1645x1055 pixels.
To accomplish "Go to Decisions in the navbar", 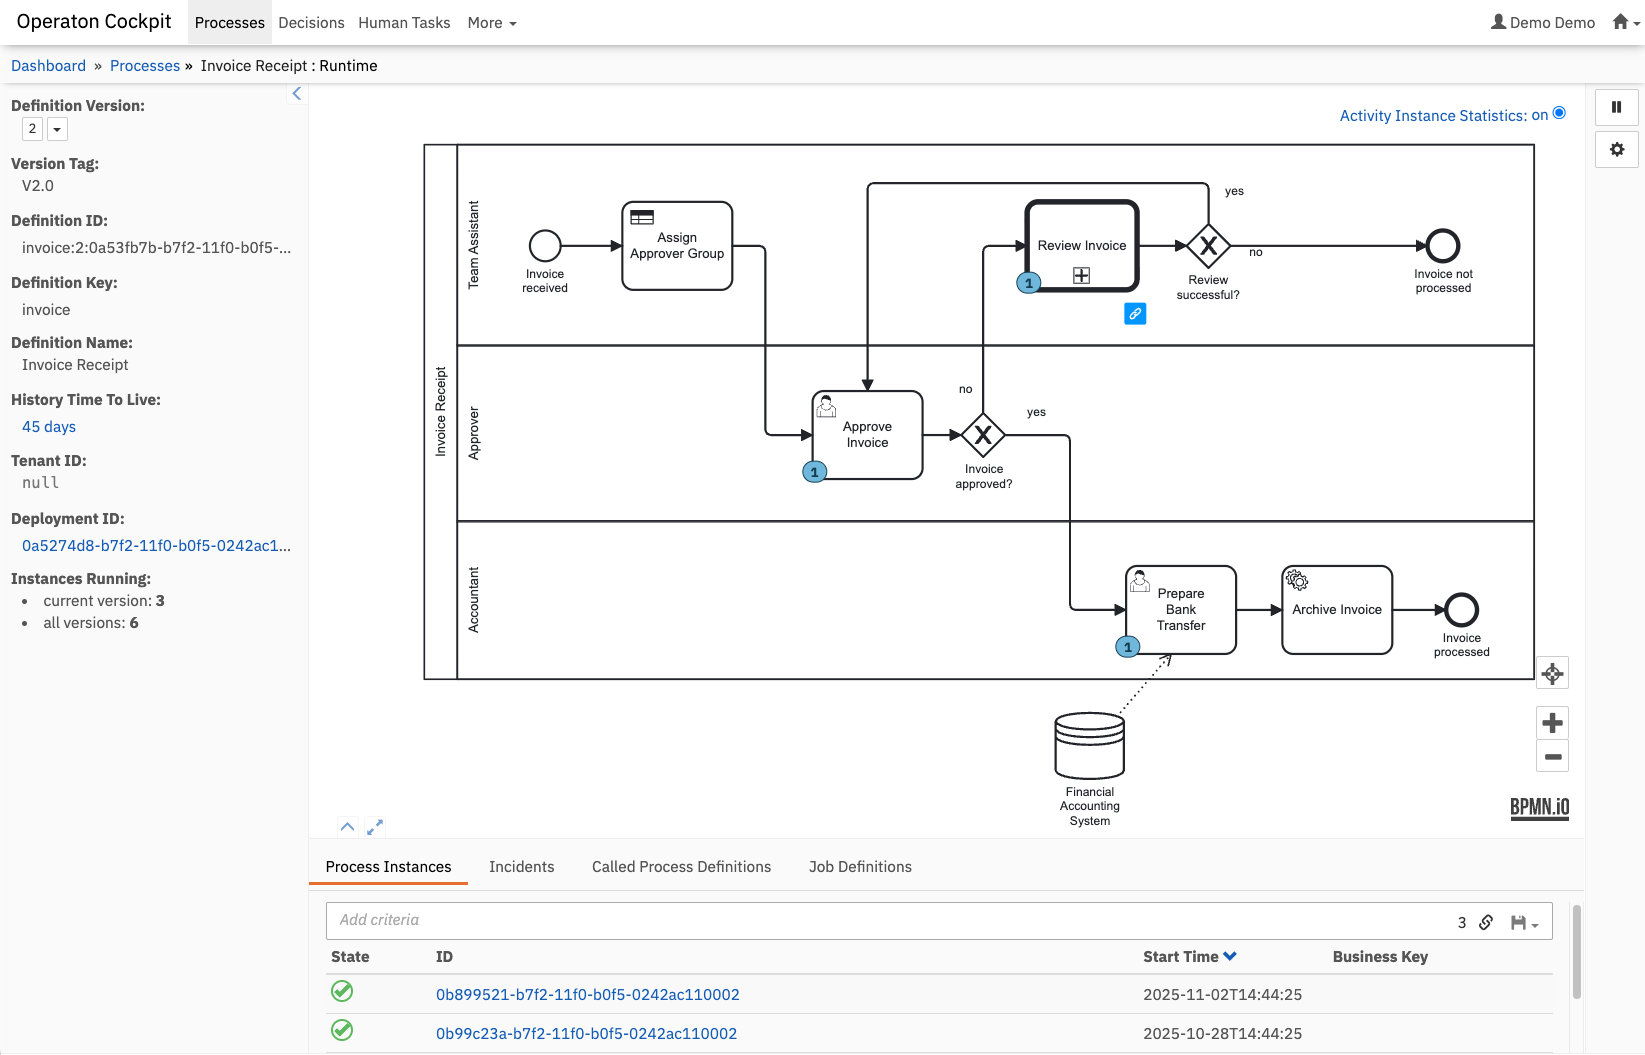I will (x=311, y=22).
